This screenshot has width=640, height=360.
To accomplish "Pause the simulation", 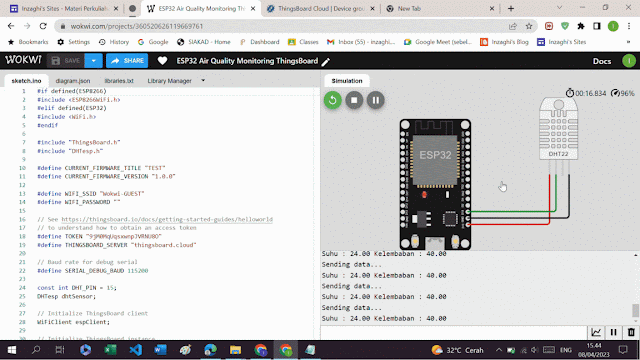I will pos(376,100).
